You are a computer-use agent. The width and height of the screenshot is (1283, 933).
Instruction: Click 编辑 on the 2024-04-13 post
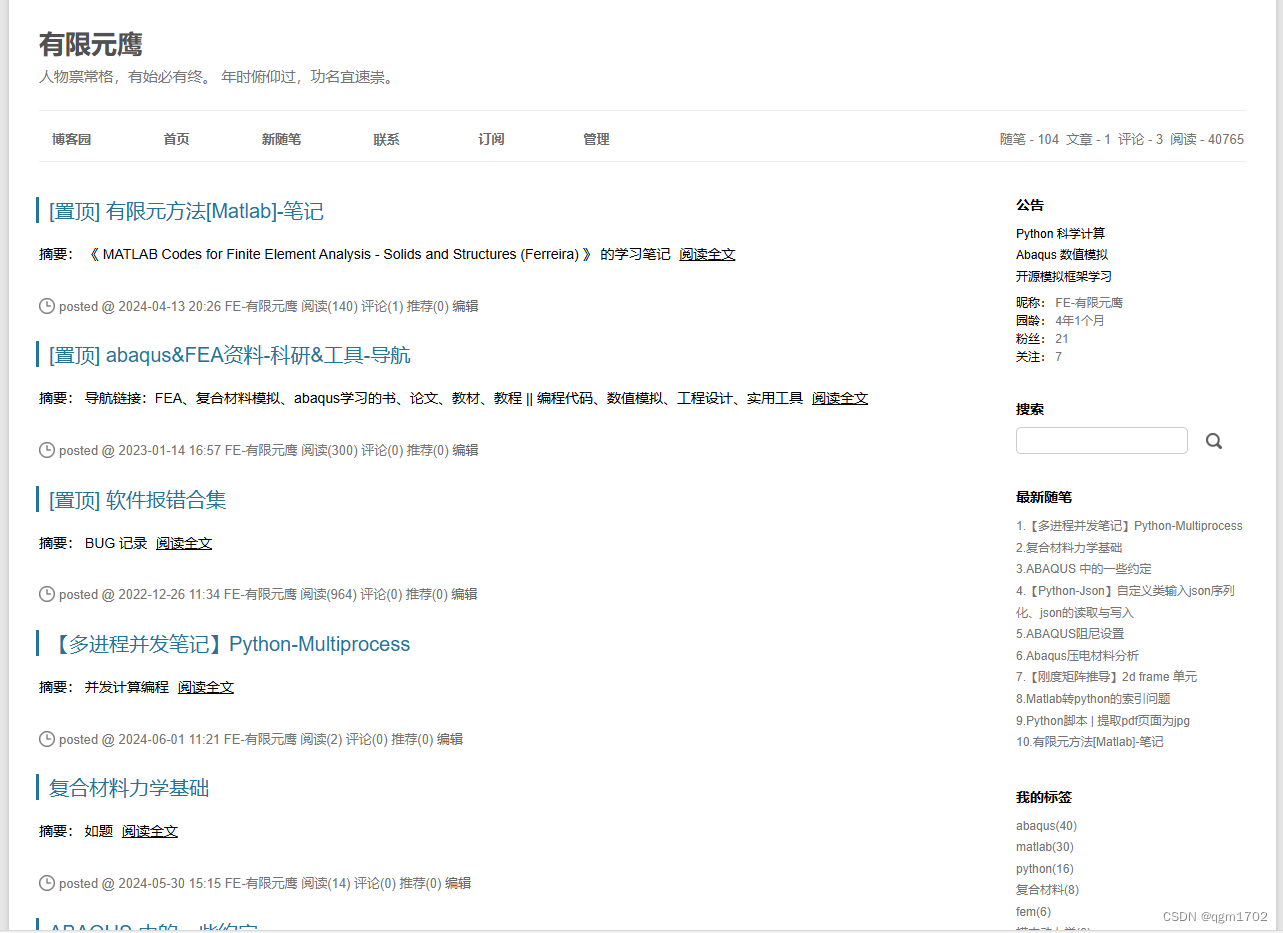465,306
